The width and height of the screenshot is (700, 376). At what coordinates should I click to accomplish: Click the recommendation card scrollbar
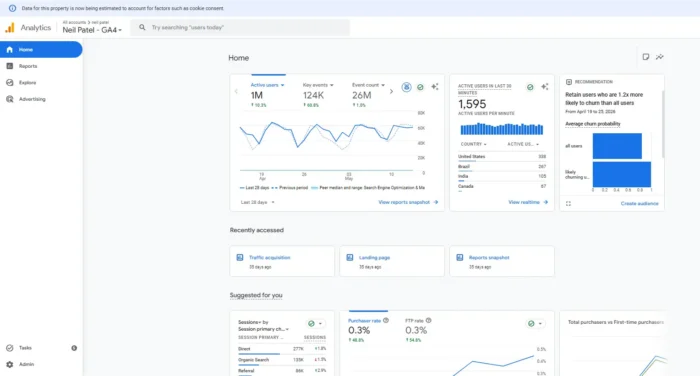[x=663, y=124]
